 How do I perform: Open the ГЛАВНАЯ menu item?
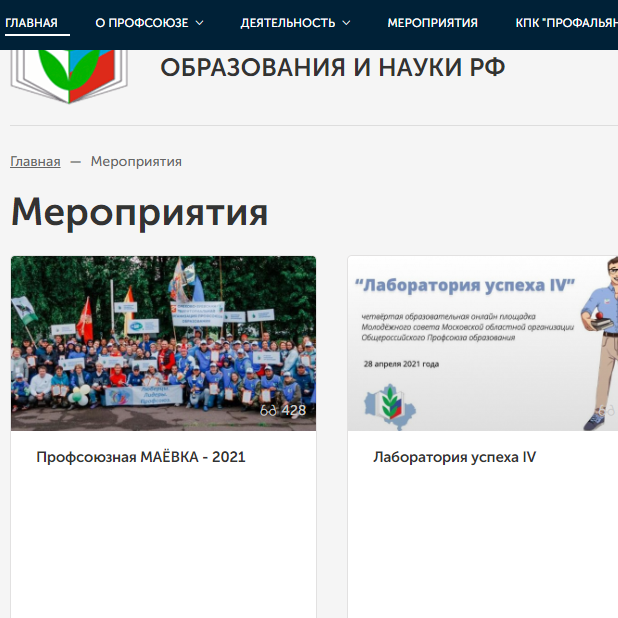point(32,23)
